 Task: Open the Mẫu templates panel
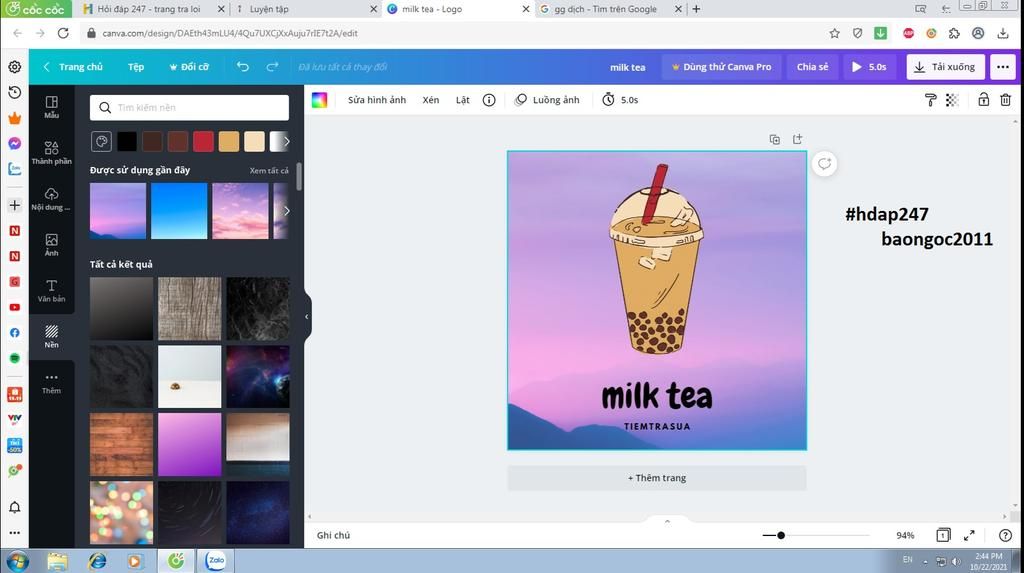coord(52,106)
